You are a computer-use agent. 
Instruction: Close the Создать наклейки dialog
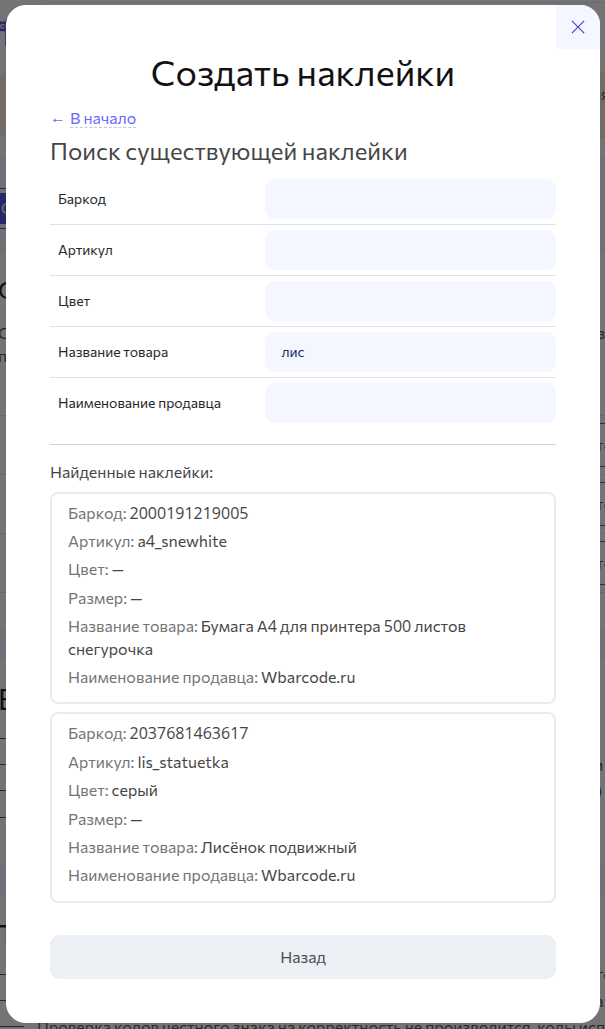coord(577,27)
